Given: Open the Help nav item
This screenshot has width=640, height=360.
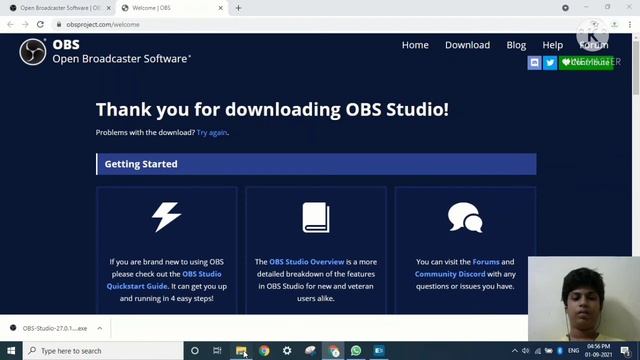Looking at the screenshot, I should [x=553, y=45].
